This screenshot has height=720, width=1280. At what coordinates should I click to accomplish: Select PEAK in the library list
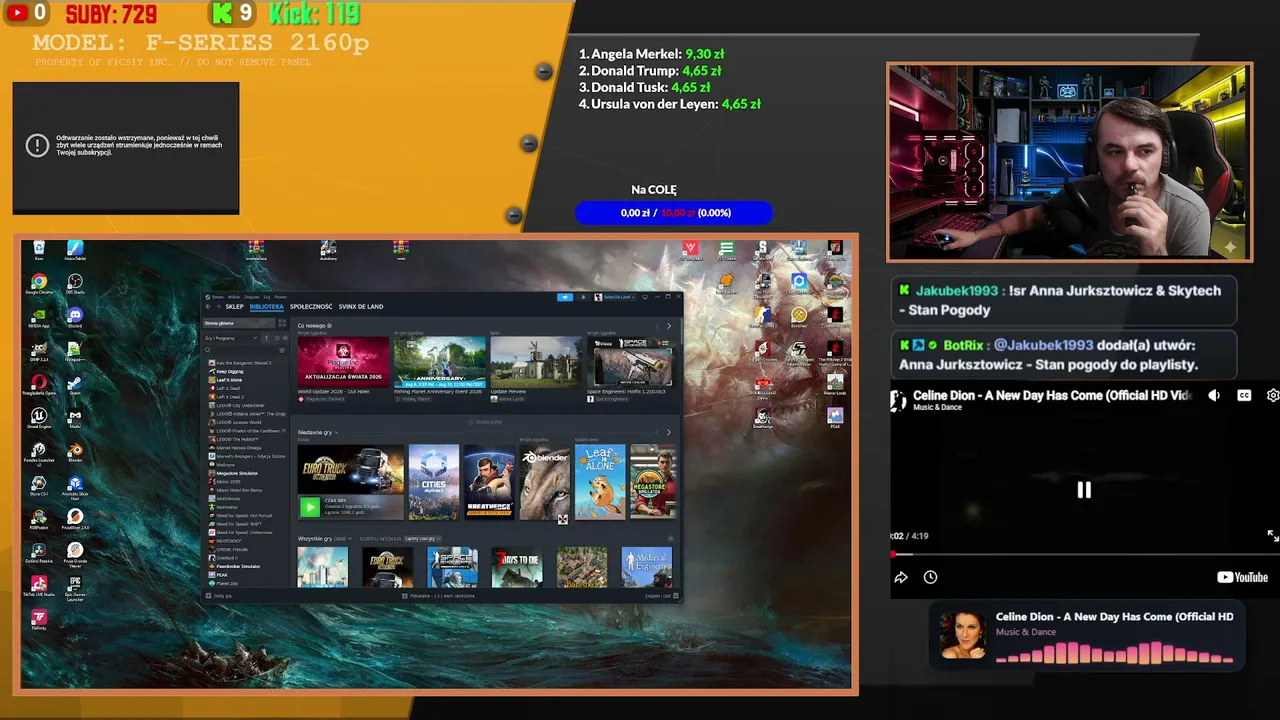pyautogui.click(x=221, y=575)
